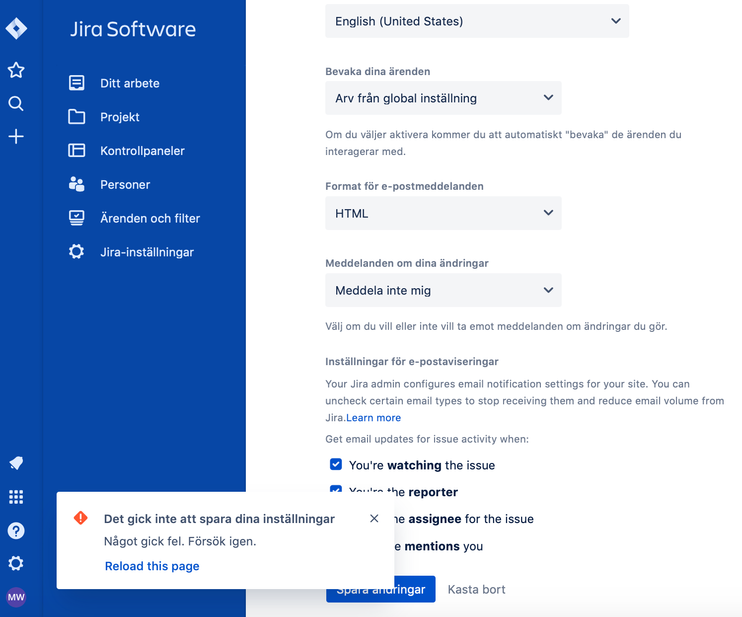Go to Ditt arbete
The image size is (742, 617).
130,83
